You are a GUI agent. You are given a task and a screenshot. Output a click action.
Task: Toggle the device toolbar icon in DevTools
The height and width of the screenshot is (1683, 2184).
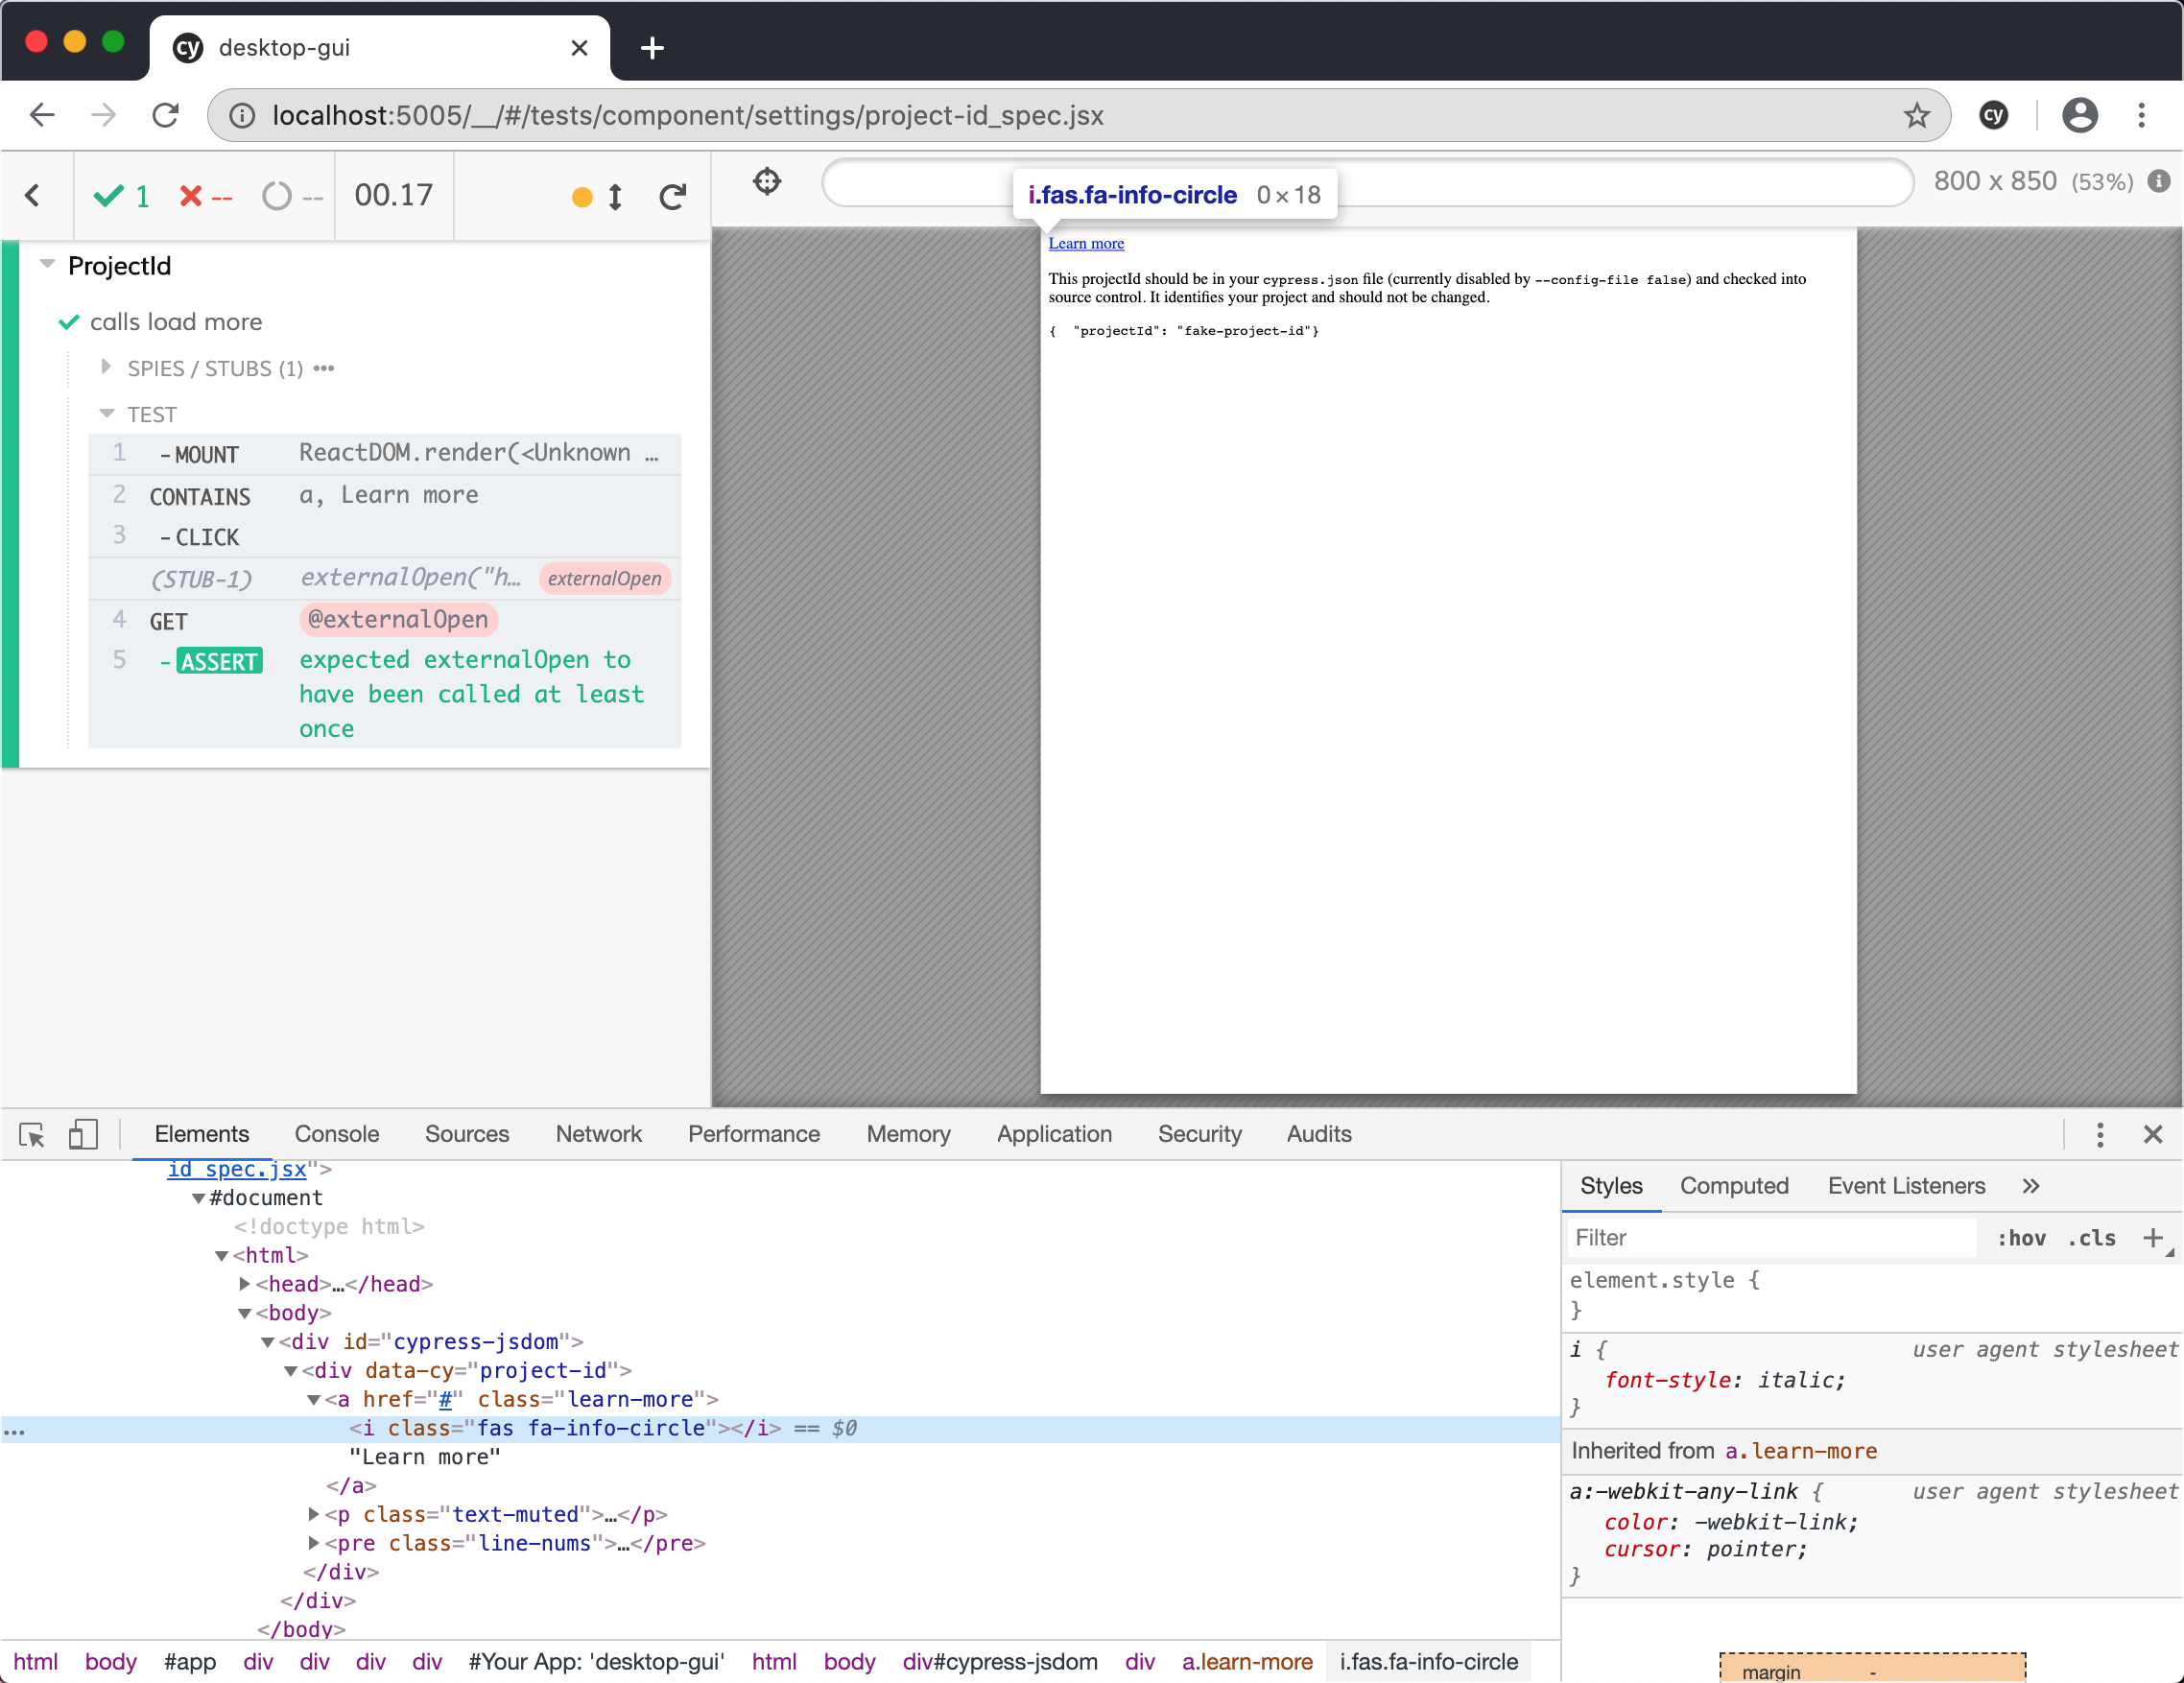pos(83,1134)
